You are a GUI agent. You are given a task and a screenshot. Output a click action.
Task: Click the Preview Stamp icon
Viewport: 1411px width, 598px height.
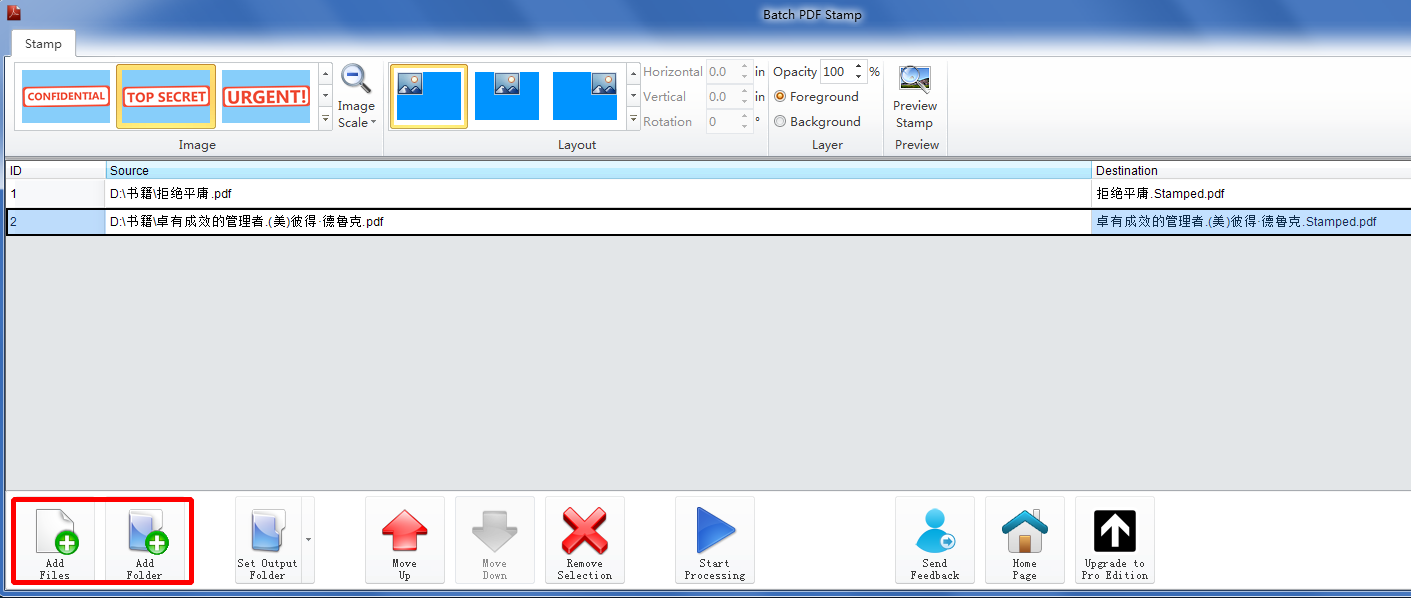click(x=914, y=80)
